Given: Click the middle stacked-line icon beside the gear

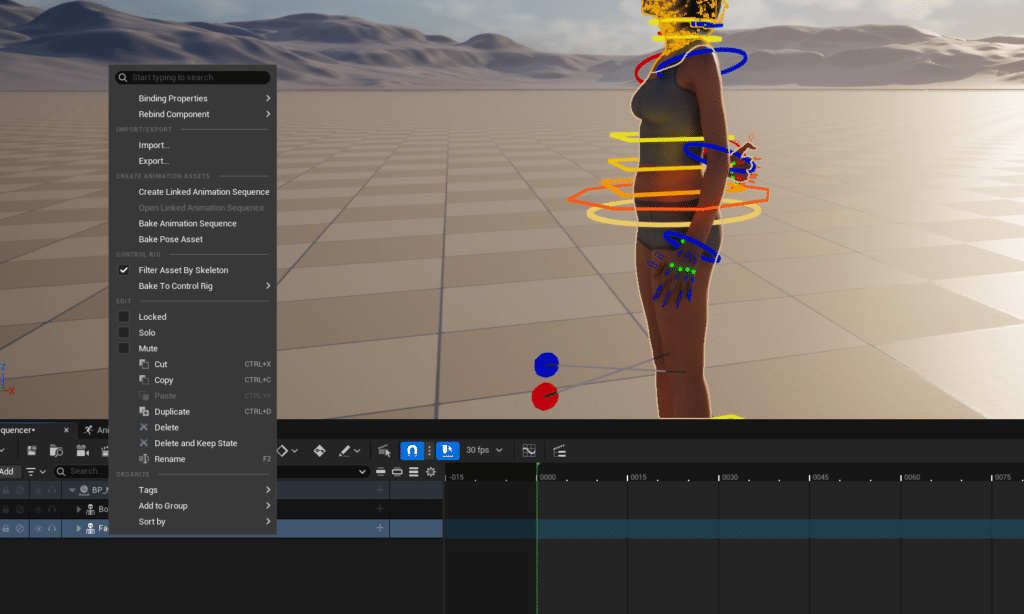Looking at the screenshot, I should (x=397, y=472).
